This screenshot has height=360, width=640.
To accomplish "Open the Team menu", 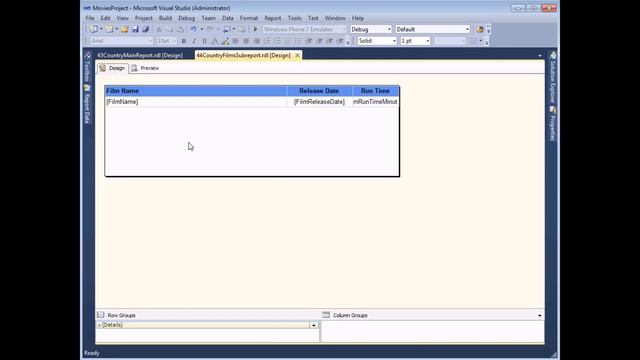I will (x=208, y=18).
